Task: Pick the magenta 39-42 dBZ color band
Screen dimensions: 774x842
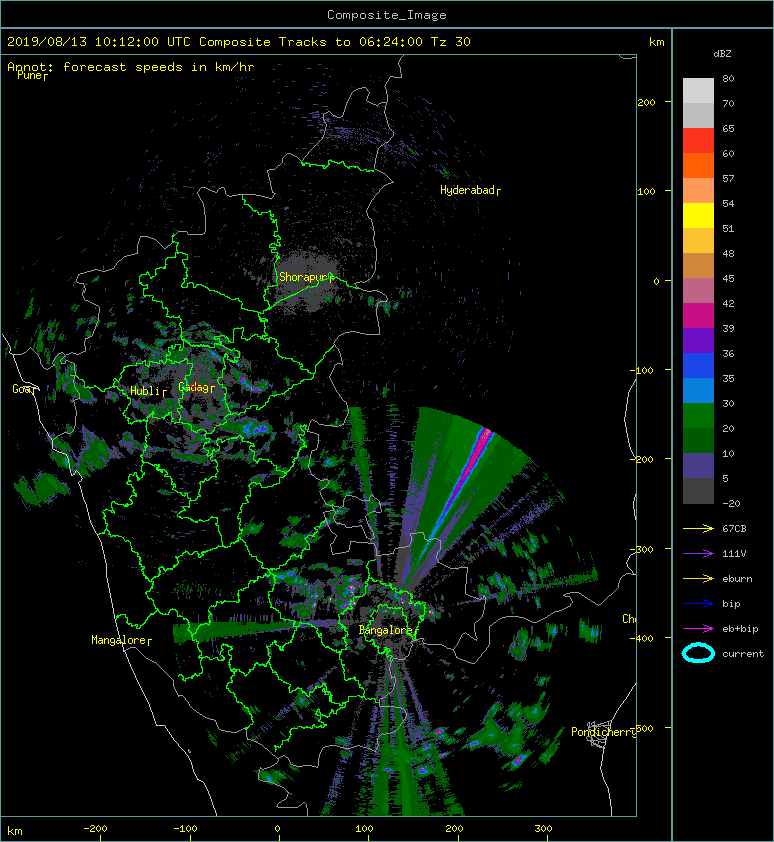Action: click(x=698, y=316)
